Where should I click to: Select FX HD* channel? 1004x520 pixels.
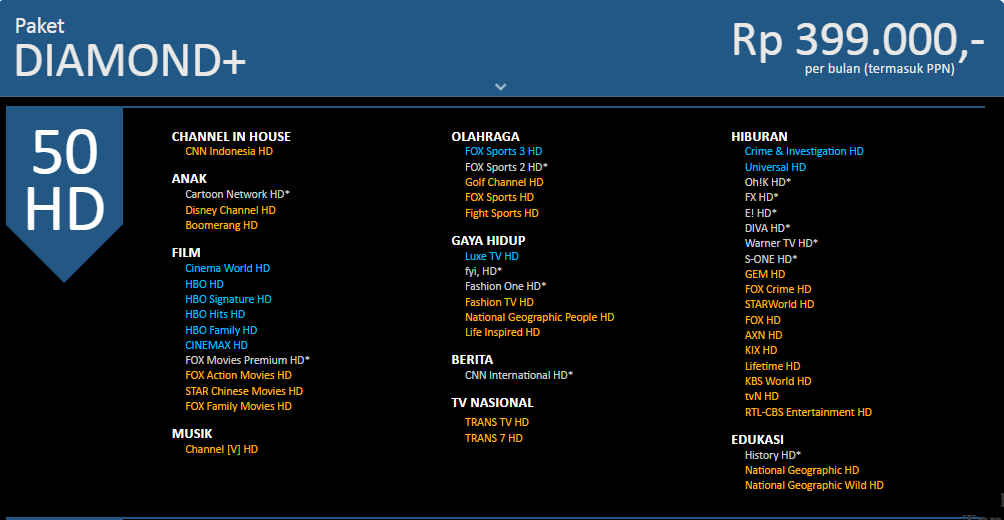[761, 197]
